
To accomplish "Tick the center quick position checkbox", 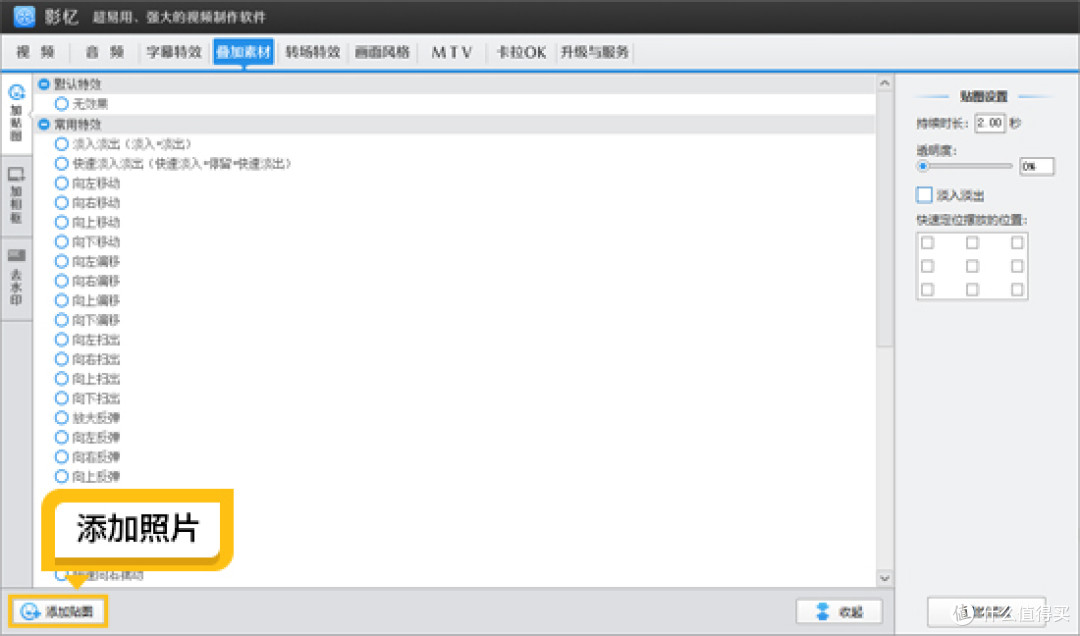I will pos(972,266).
